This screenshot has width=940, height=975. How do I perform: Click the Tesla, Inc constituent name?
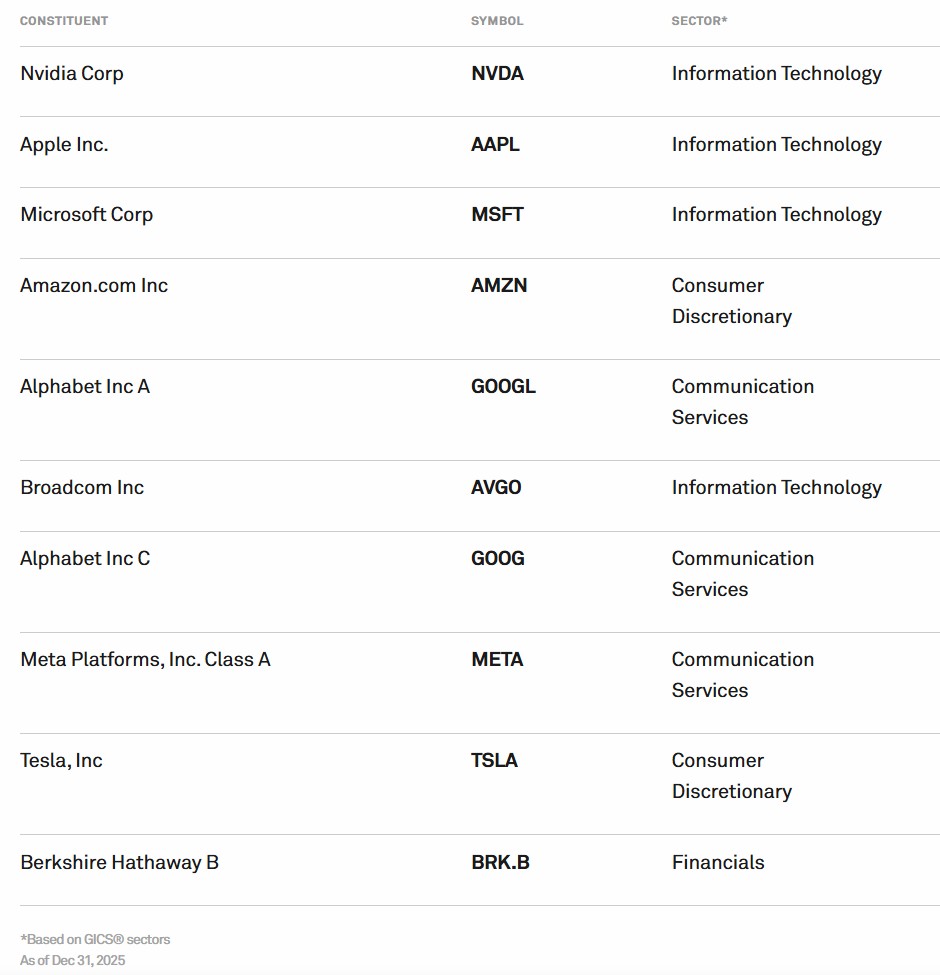tap(61, 761)
